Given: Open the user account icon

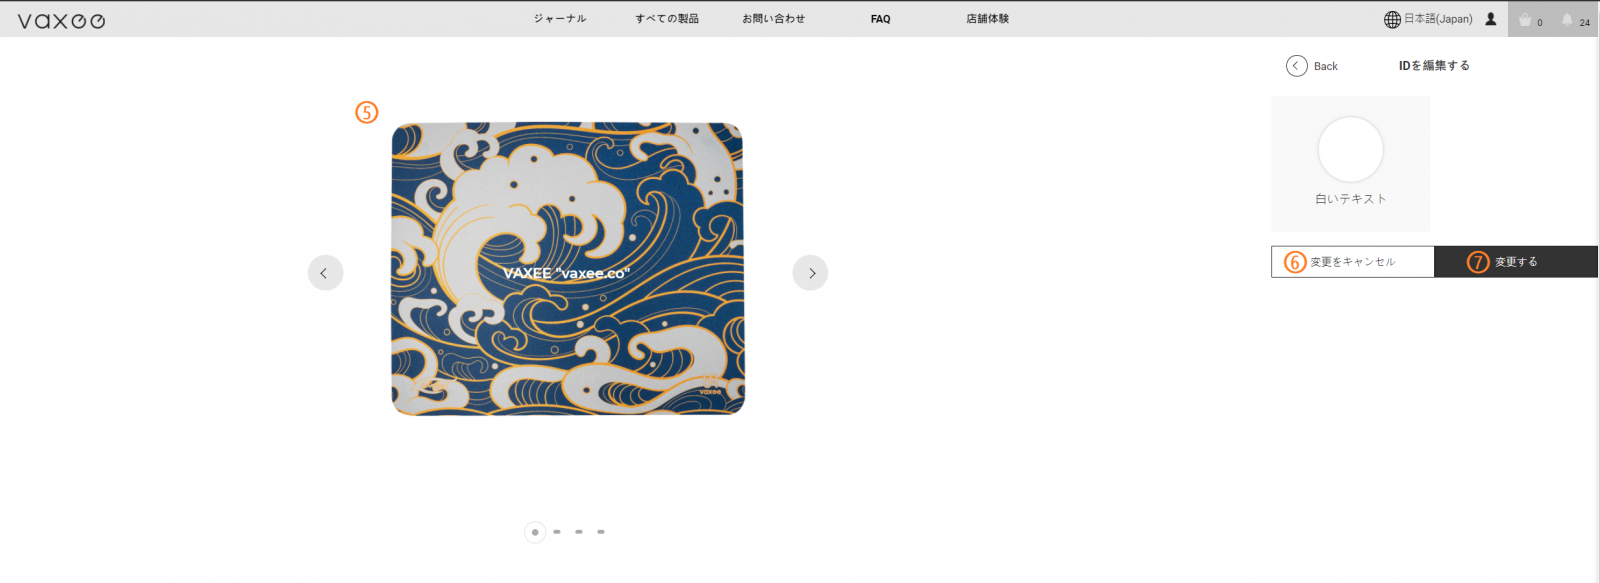Looking at the screenshot, I should coord(1490,19).
